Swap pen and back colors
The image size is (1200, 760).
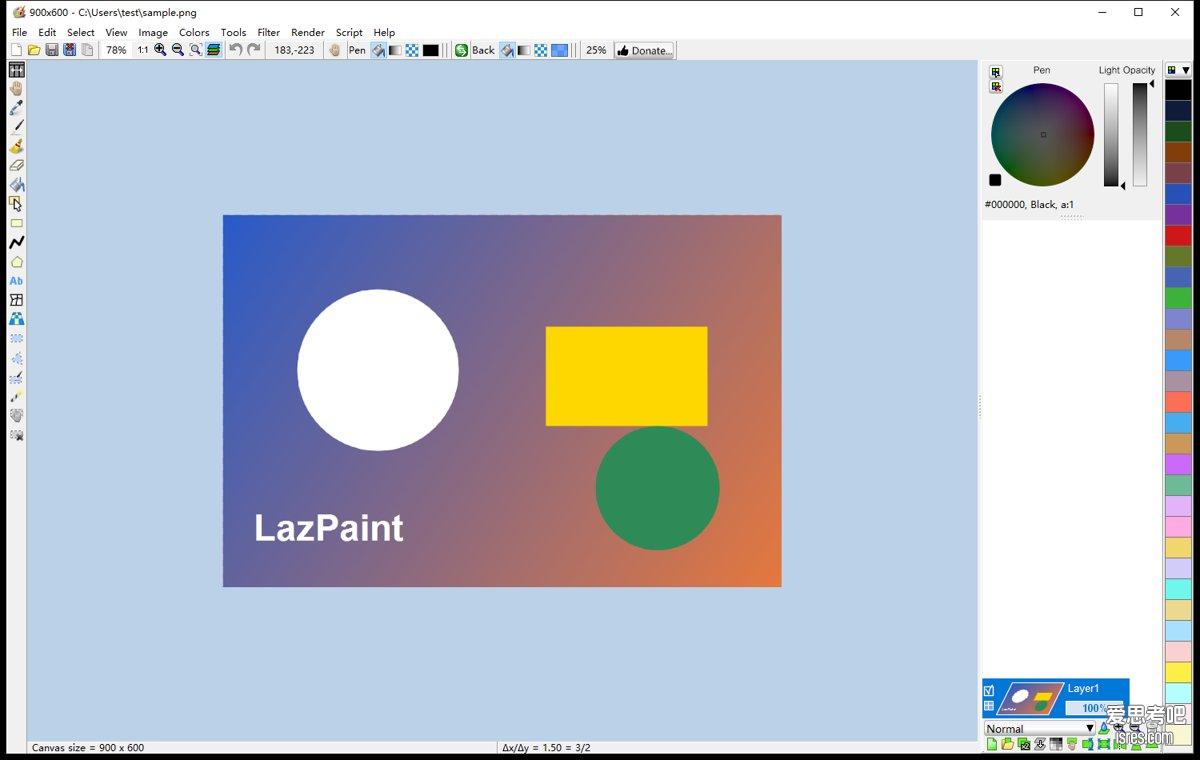point(461,50)
